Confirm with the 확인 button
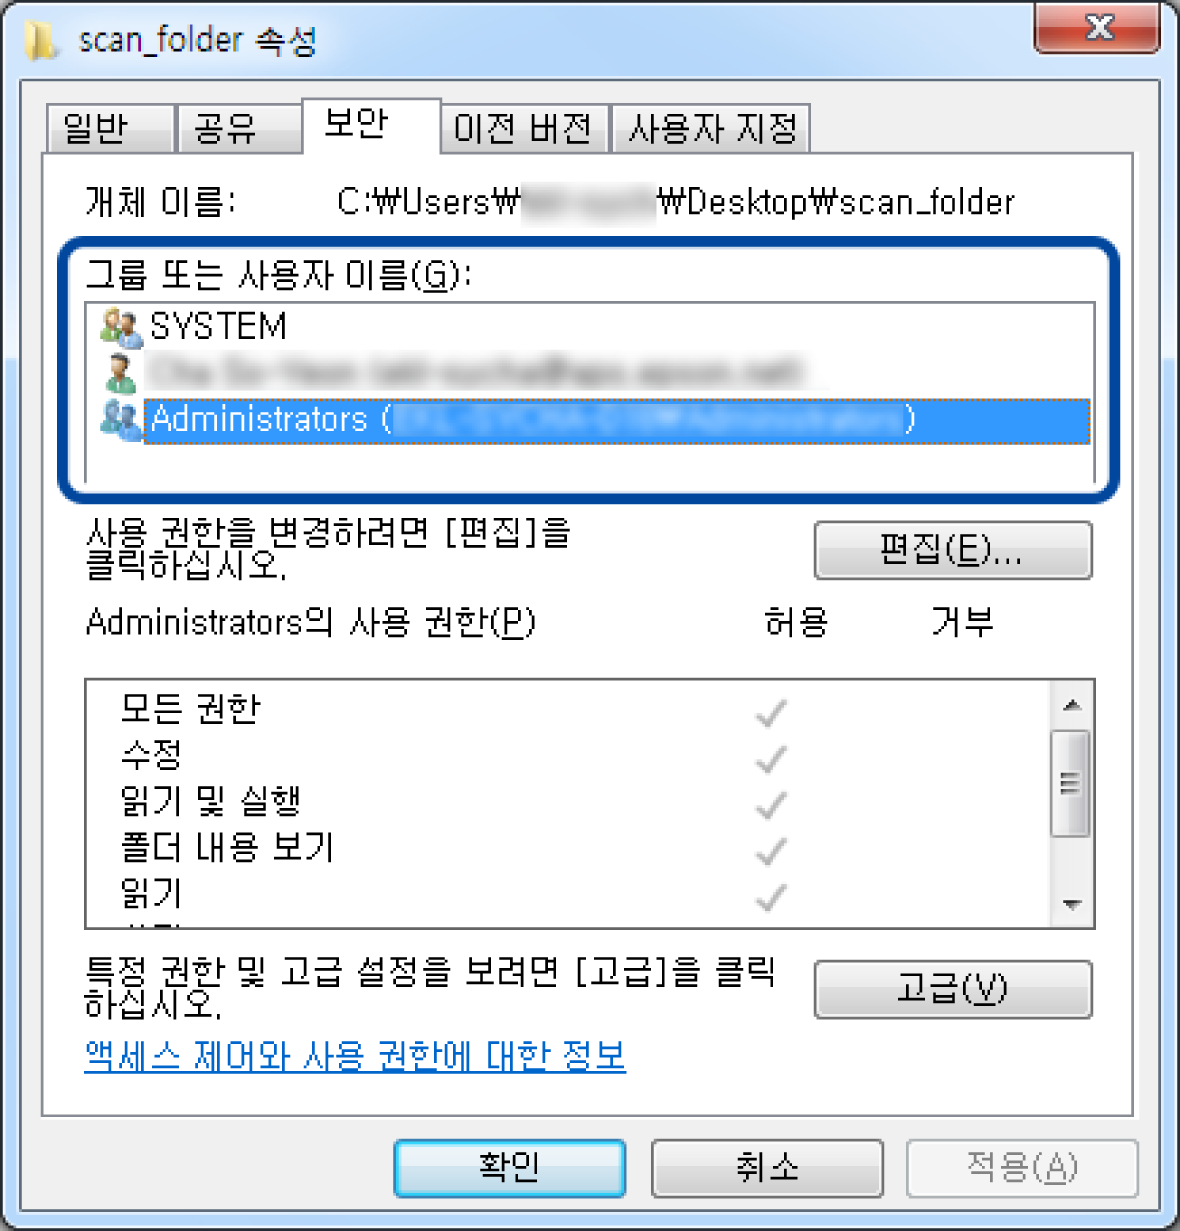 (509, 1167)
